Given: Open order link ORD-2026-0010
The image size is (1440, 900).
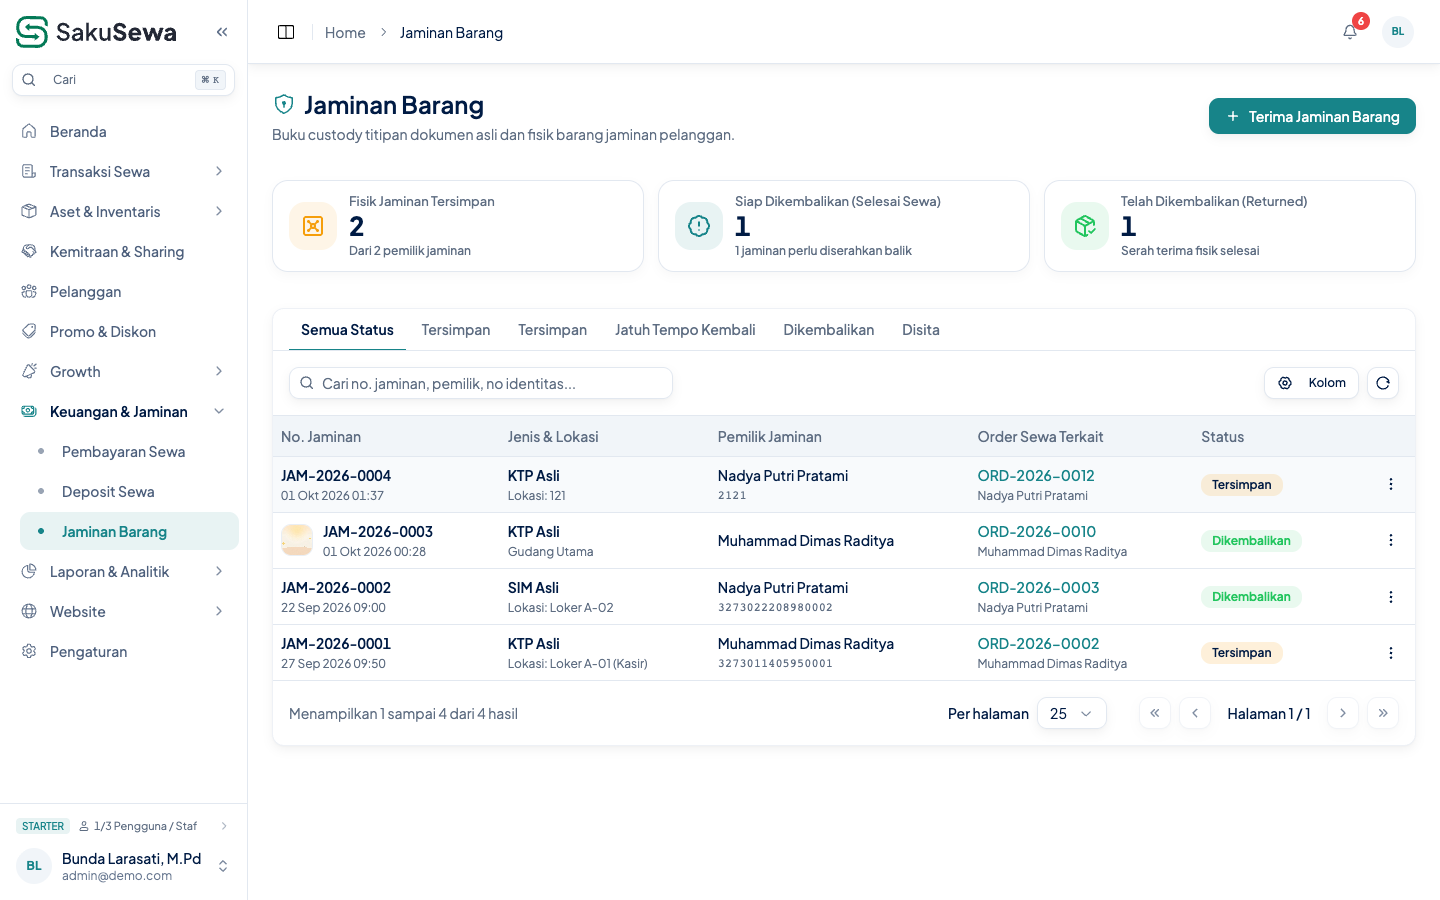Looking at the screenshot, I should click(1037, 532).
